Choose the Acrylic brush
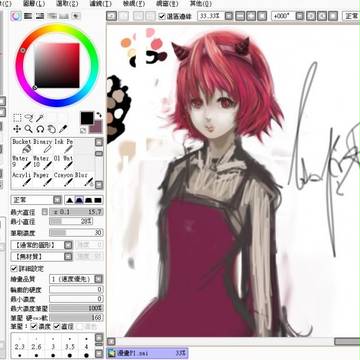The height and width of the screenshot is (360, 360). pos(21,179)
